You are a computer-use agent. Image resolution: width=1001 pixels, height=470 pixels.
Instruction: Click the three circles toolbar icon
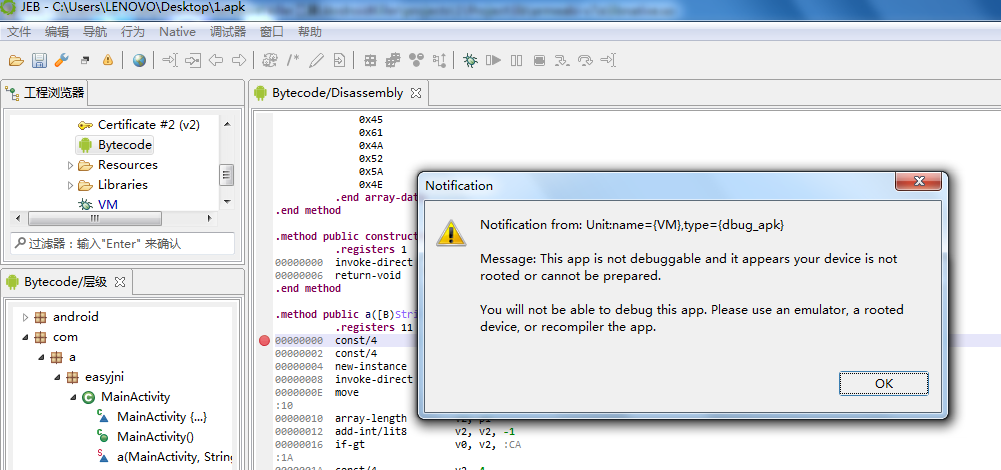pyautogui.click(x=416, y=61)
